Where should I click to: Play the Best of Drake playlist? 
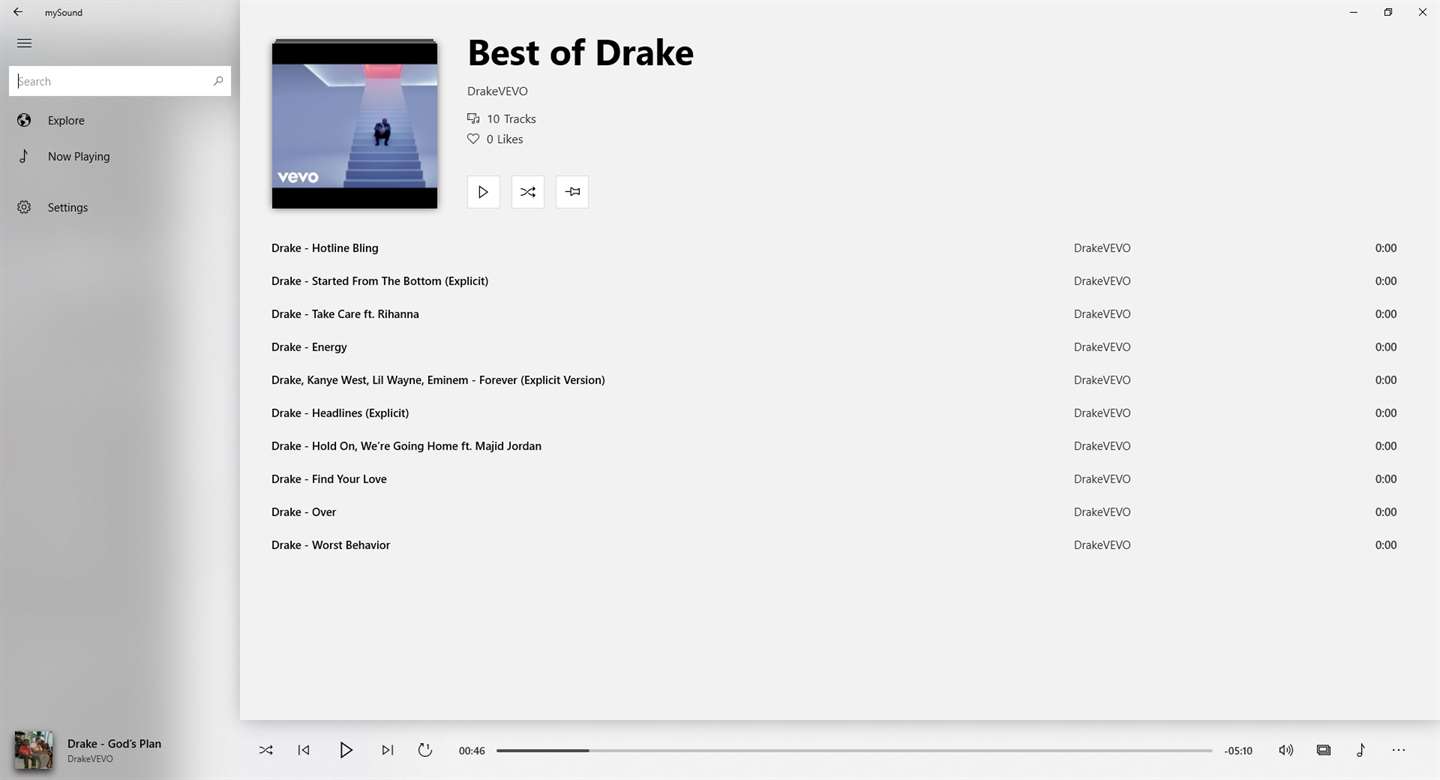483,192
